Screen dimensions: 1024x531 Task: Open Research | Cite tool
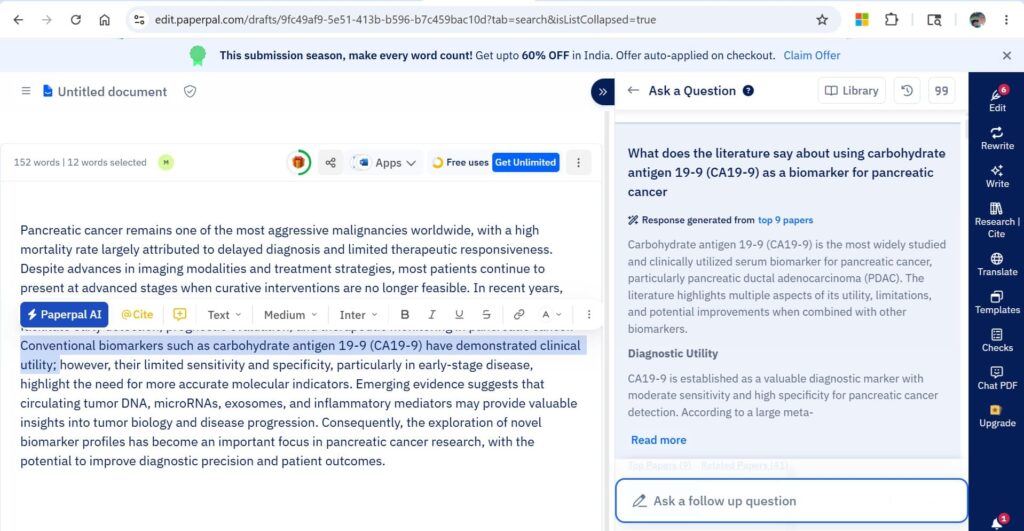[x=997, y=220]
